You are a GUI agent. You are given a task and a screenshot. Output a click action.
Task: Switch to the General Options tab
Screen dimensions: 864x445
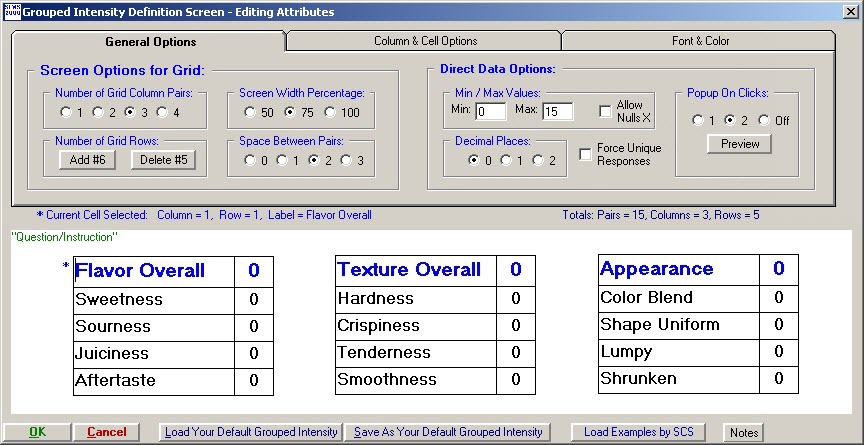(x=150, y=41)
